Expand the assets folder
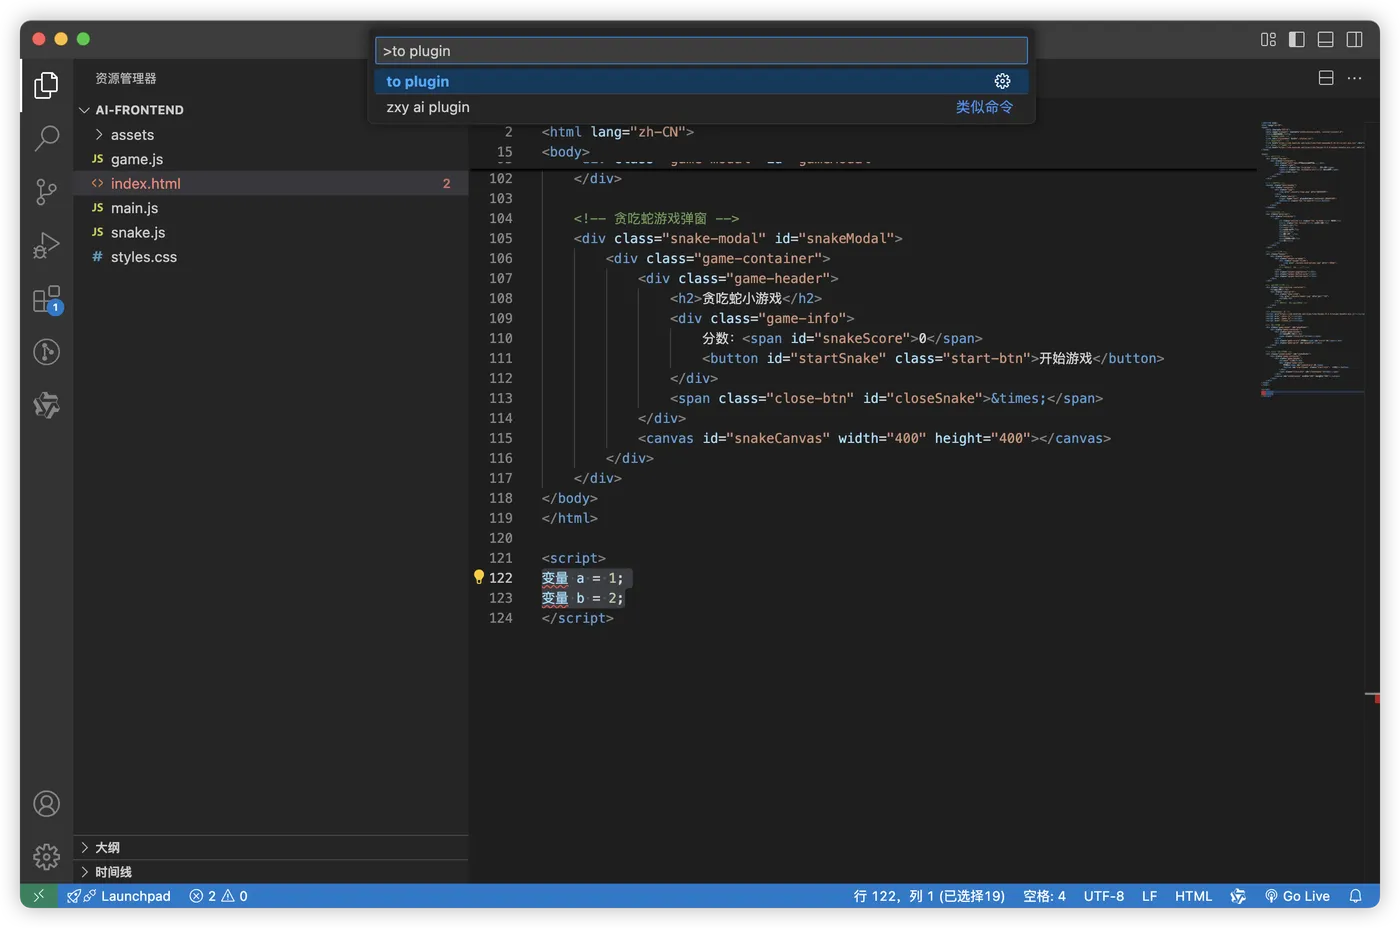The width and height of the screenshot is (1400, 928). coord(132,135)
